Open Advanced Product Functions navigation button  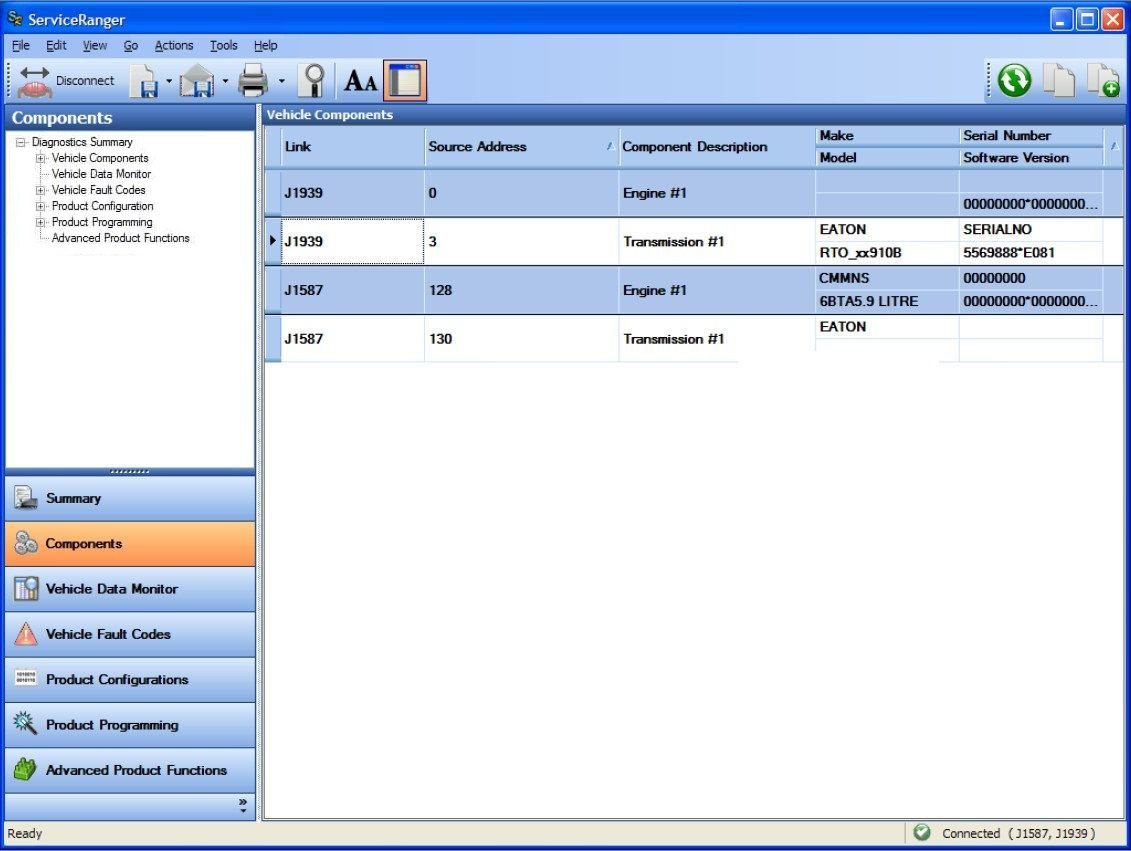tap(130, 770)
